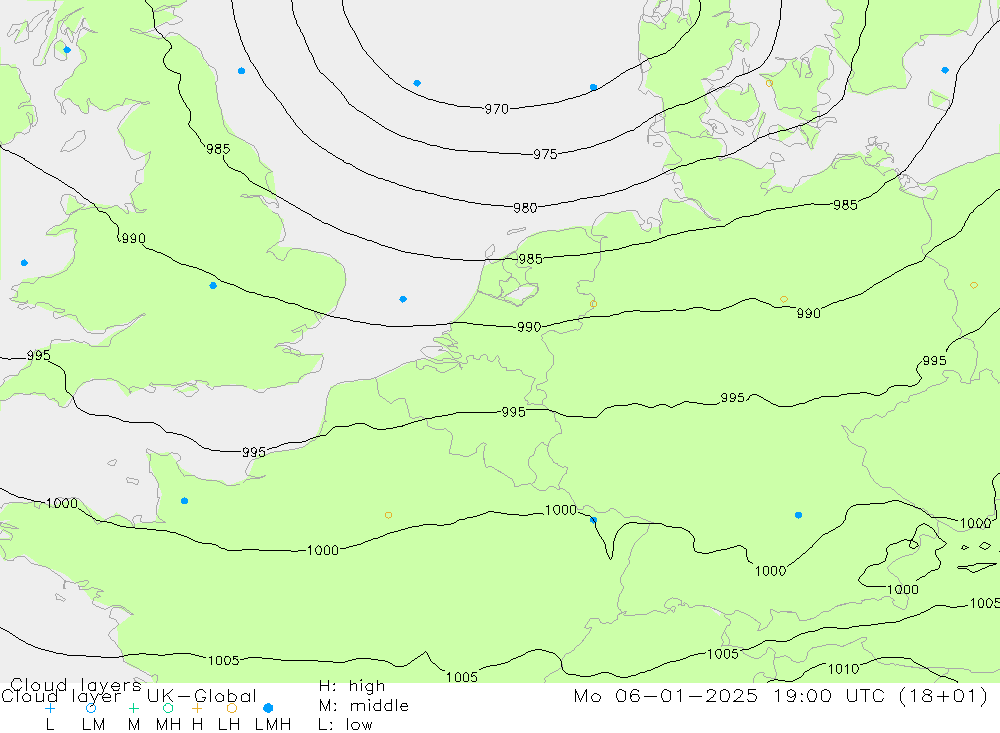Viewport: 1000px width, 733px height.
Task: Select the blue marker sitting on the 970 isobar
Action: (594, 87)
